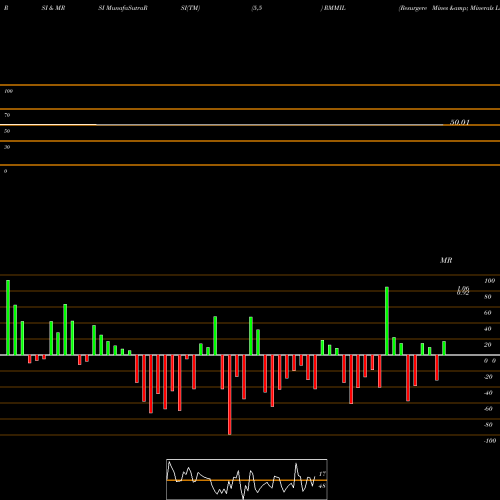Screen dimensions: 500x500
Task: Click the 70 level label on RSI panel
Action: coord(7,115)
